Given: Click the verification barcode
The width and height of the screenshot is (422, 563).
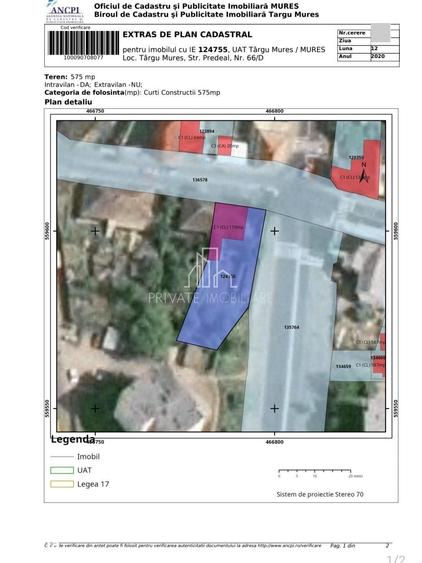Looking at the screenshot, I should (x=83, y=43).
